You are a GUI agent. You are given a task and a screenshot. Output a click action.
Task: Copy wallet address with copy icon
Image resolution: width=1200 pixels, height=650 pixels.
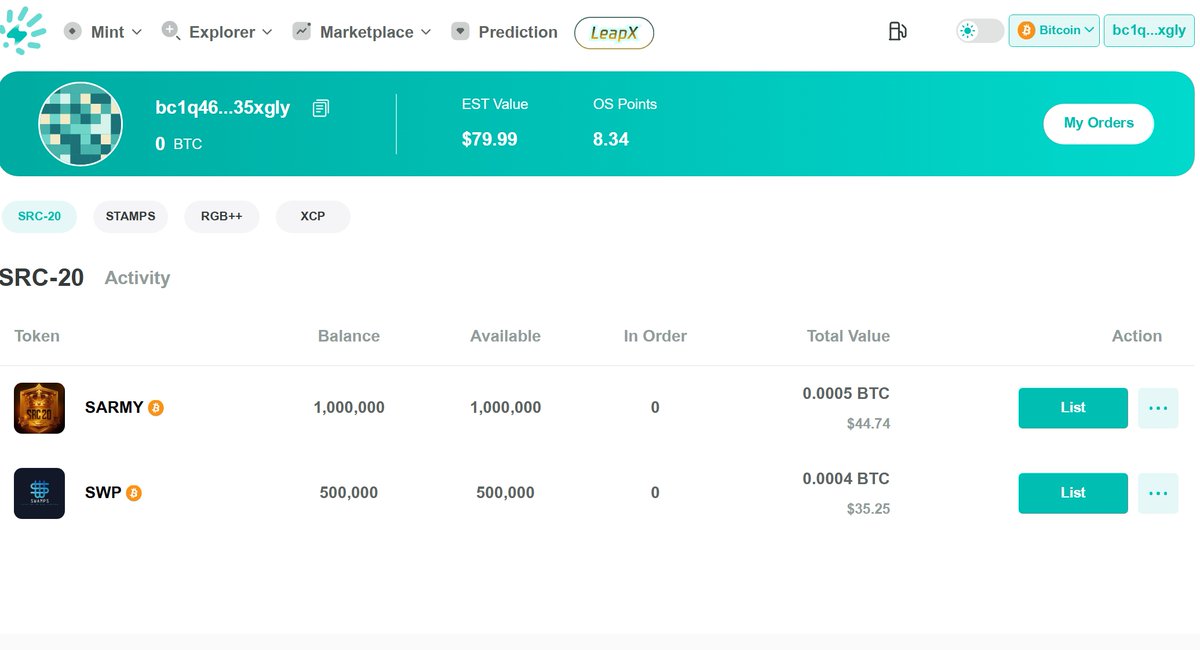point(320,108)
